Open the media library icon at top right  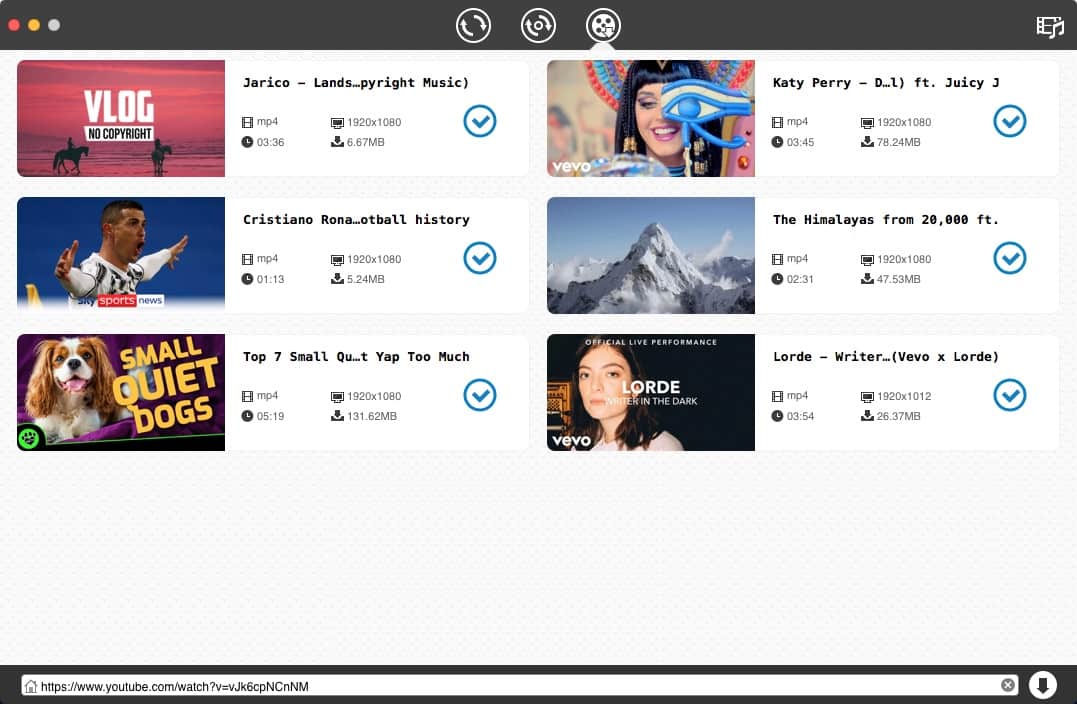point(1050,27)
